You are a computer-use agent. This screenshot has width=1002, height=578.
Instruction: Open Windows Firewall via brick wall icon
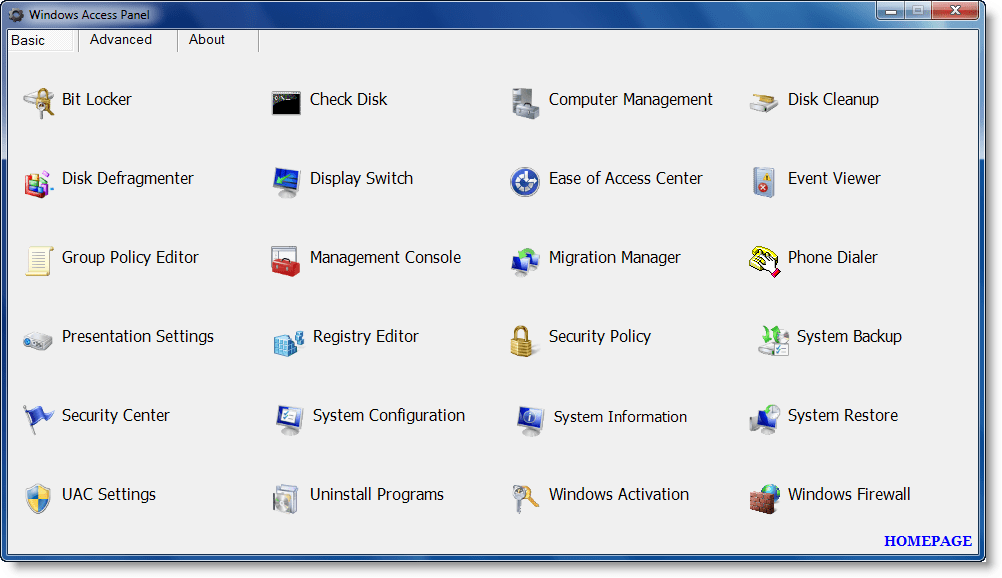pos(764,497)
